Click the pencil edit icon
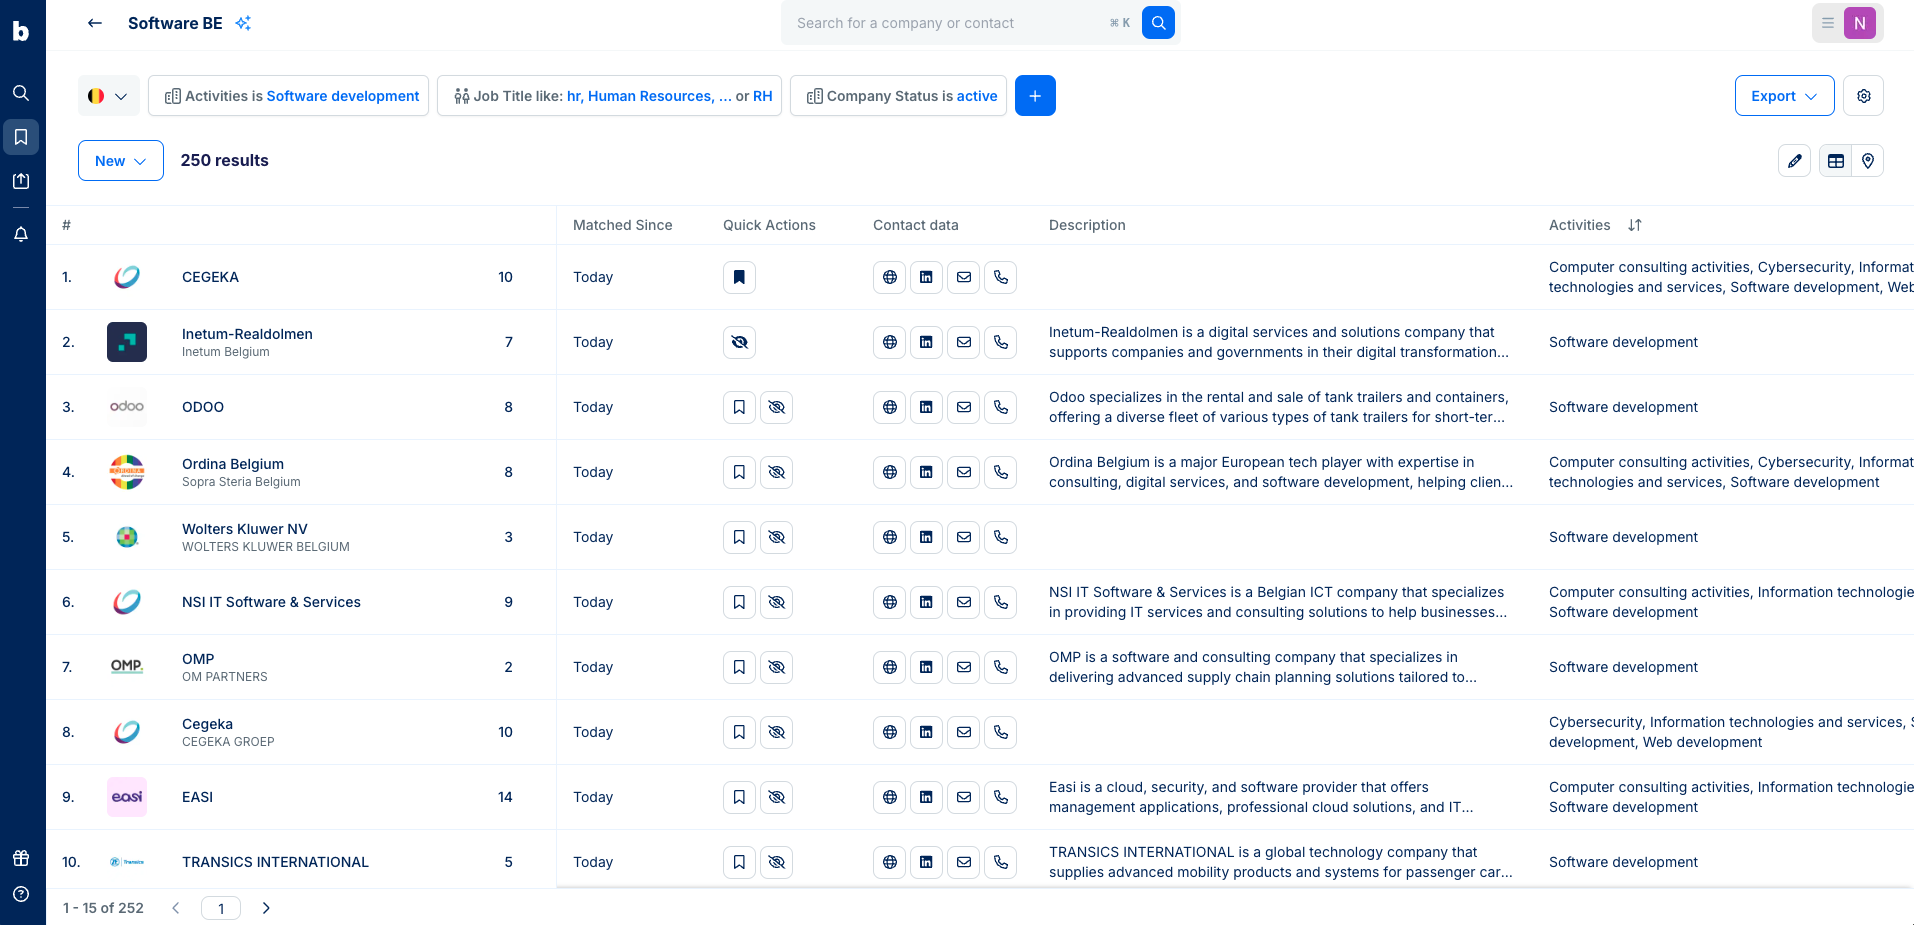 (x=1795, y=161)
